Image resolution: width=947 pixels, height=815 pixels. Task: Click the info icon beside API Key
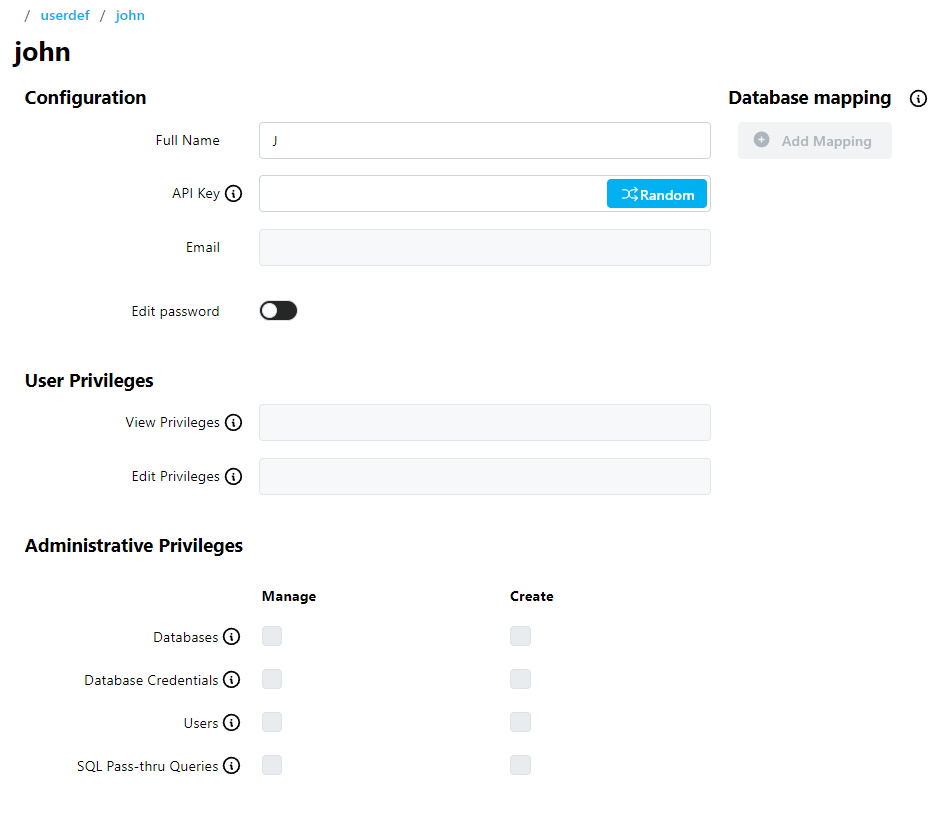[233, 194]
